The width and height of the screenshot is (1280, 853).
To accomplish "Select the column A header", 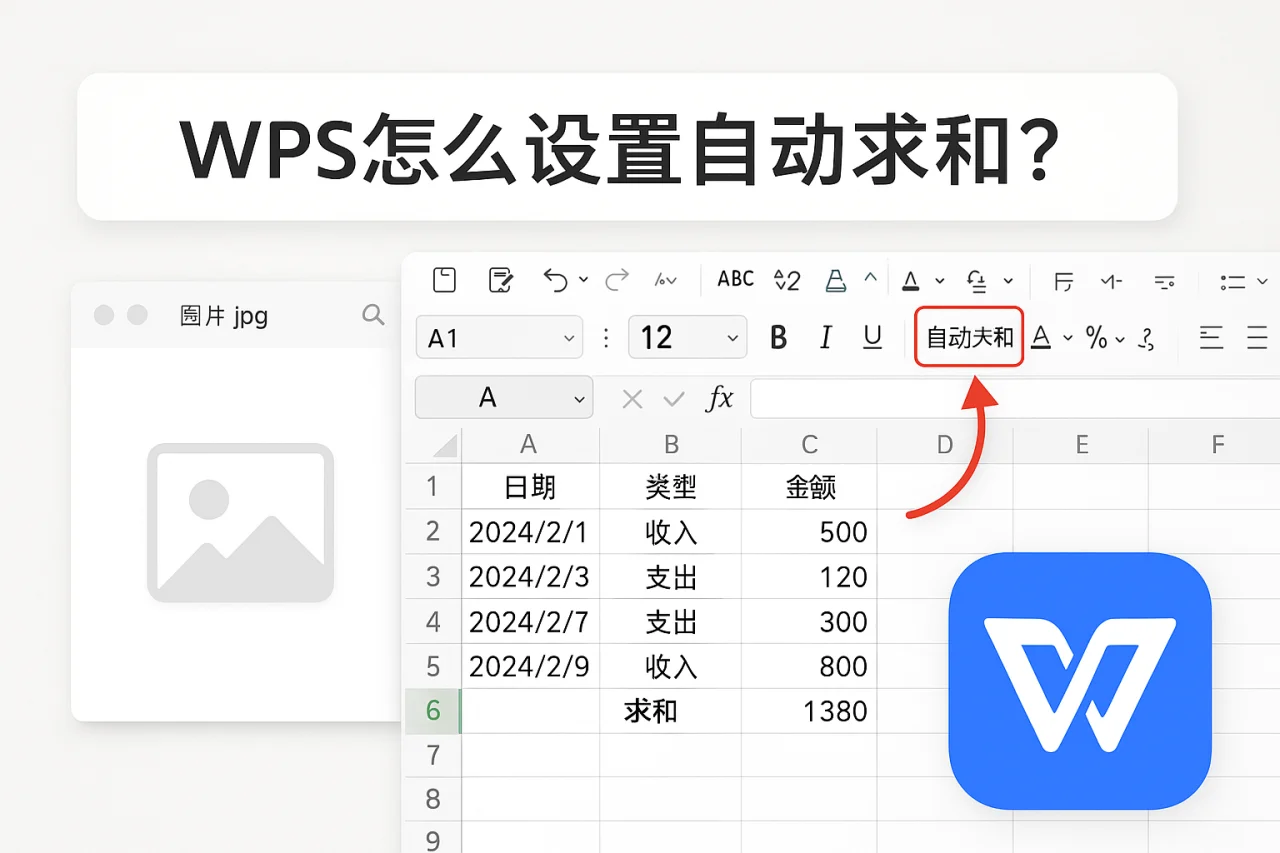I will tap(528, 444).
